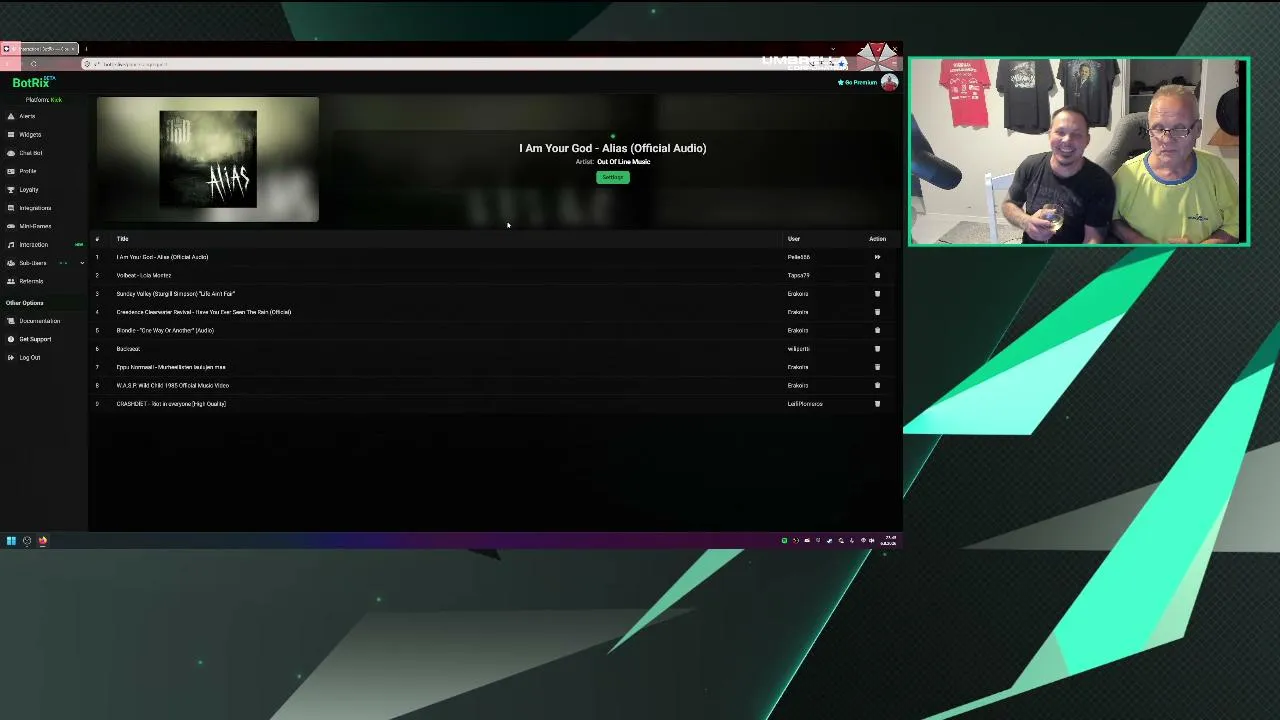Click the Get Support link
The image size is (1280, 720).
35,339
